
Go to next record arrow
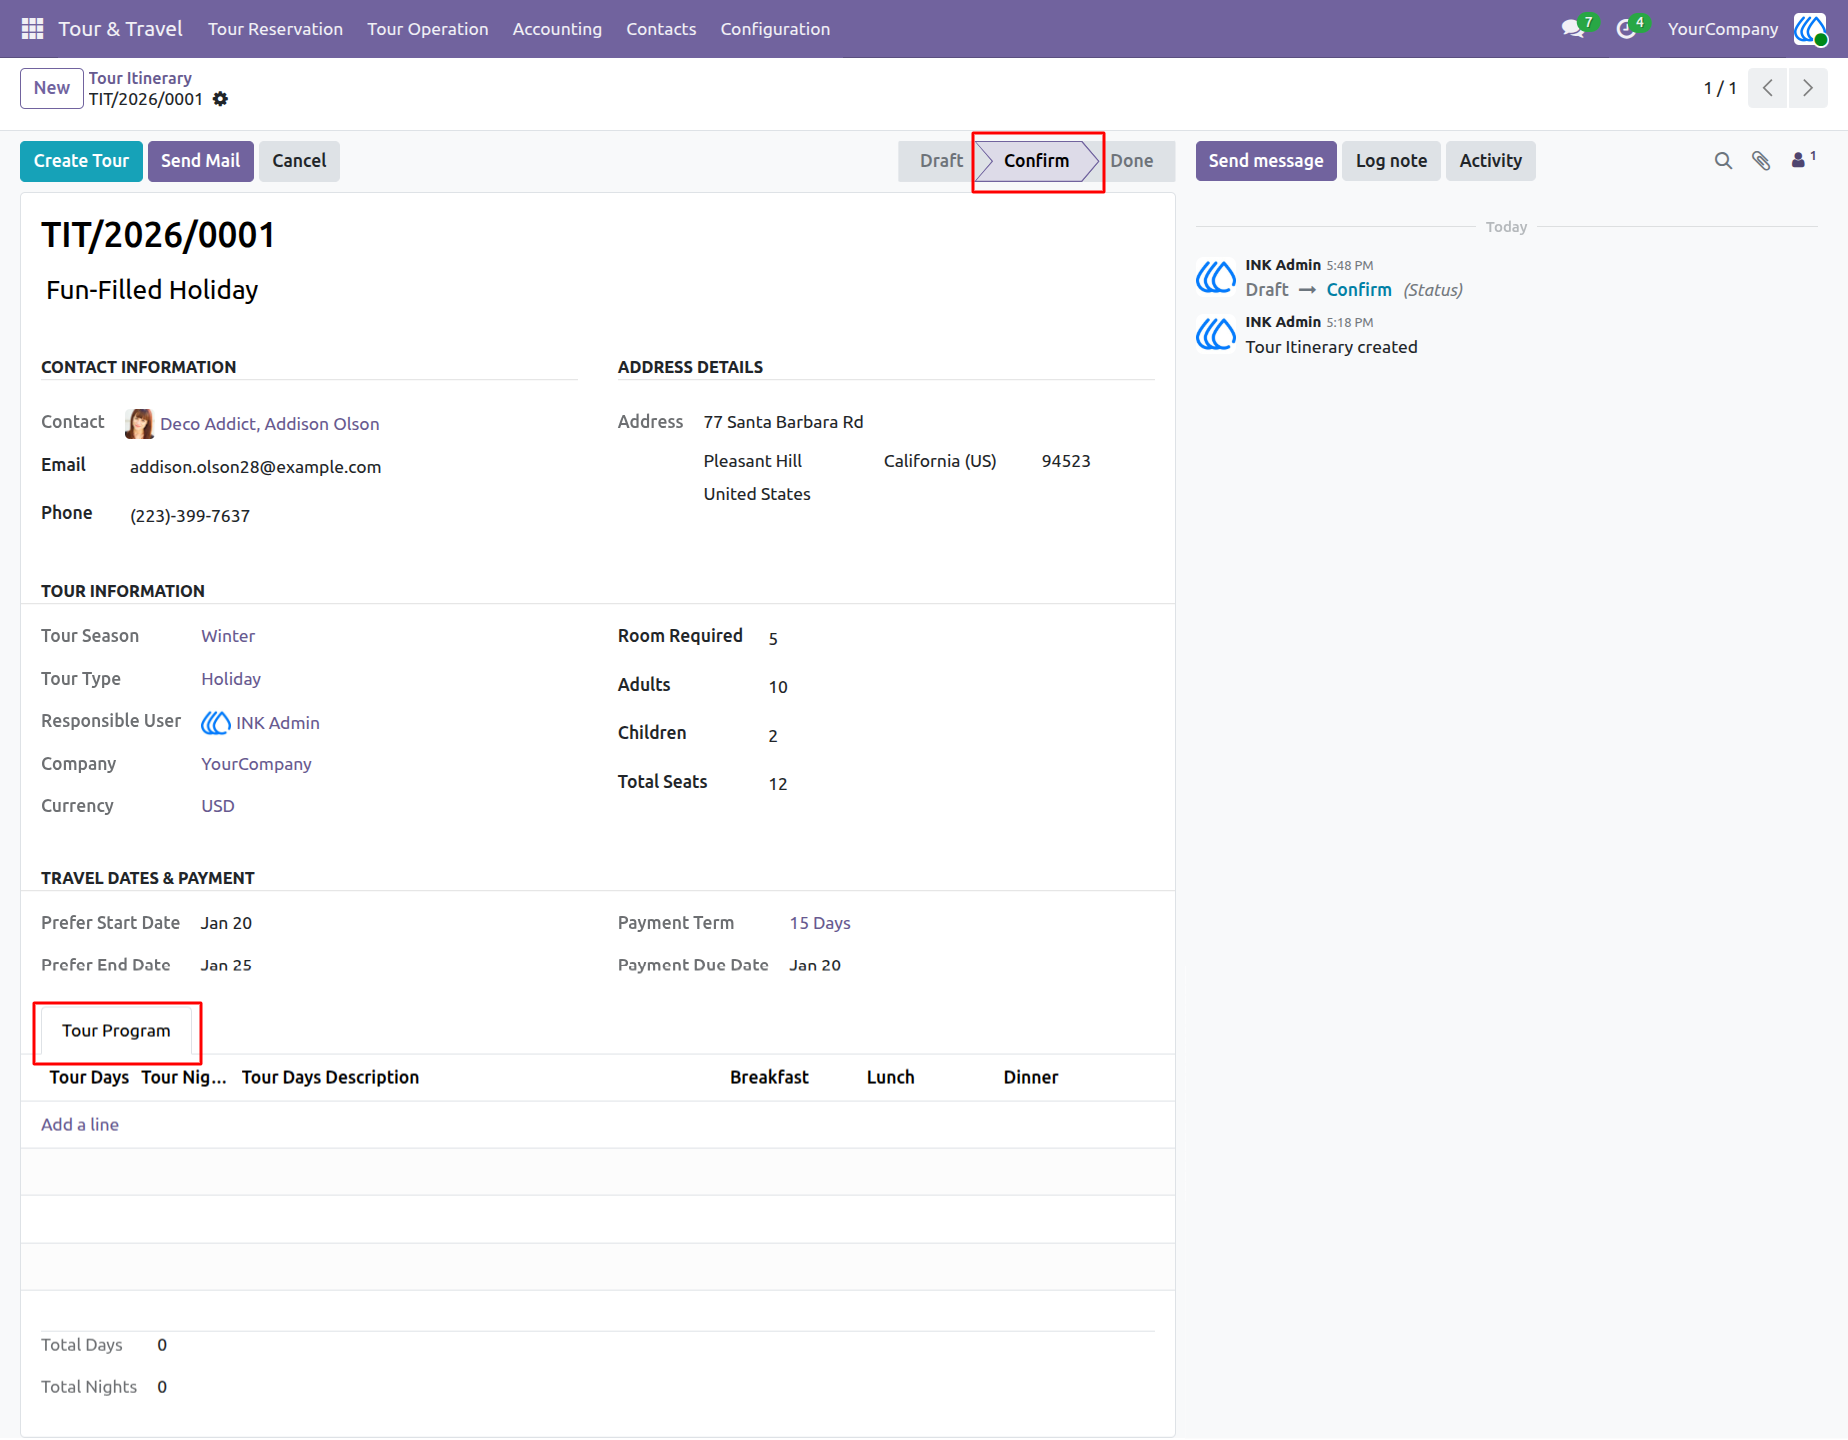(1808, 88)
